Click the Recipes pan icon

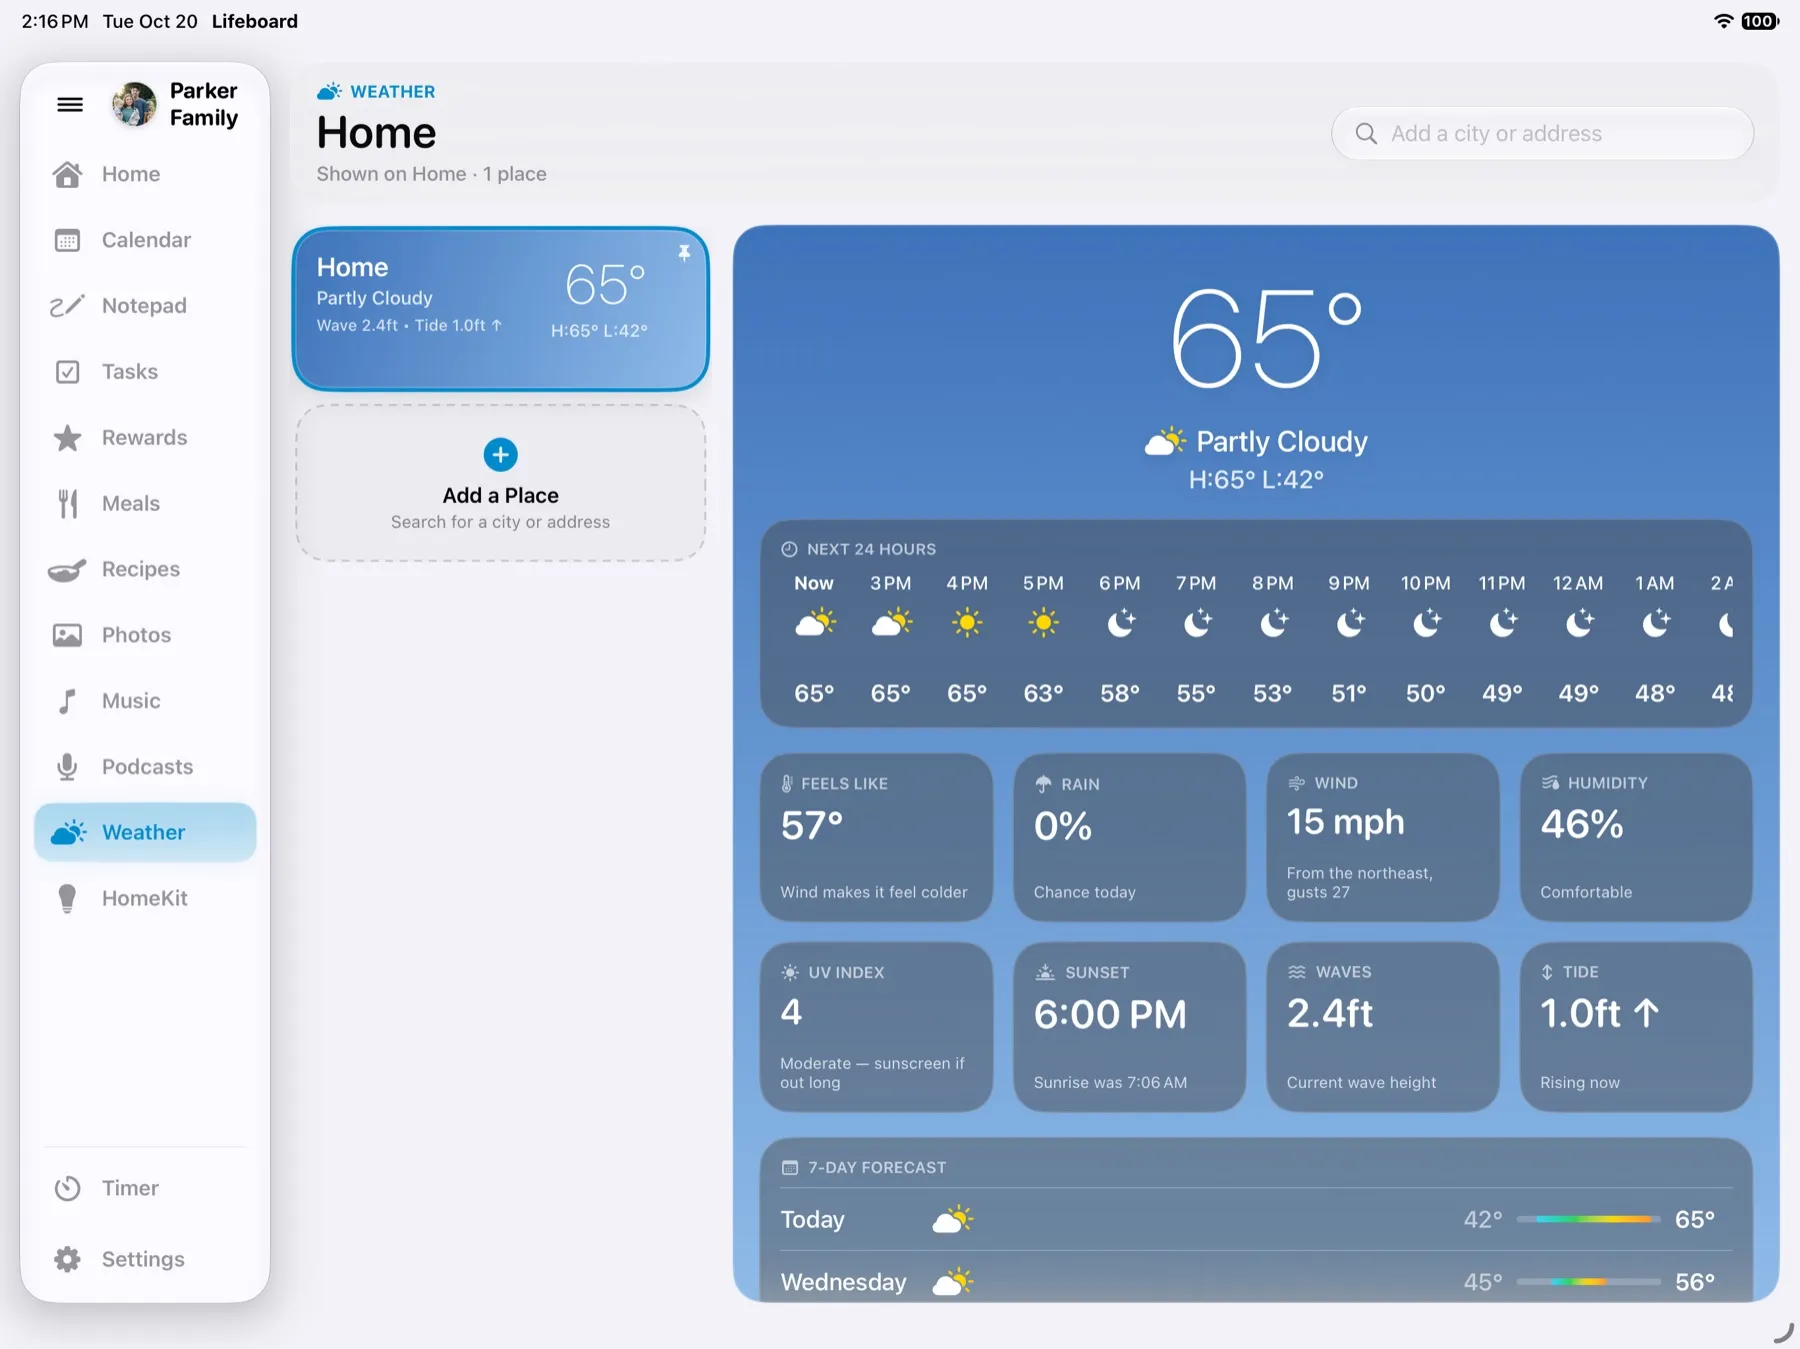(67, 570)
